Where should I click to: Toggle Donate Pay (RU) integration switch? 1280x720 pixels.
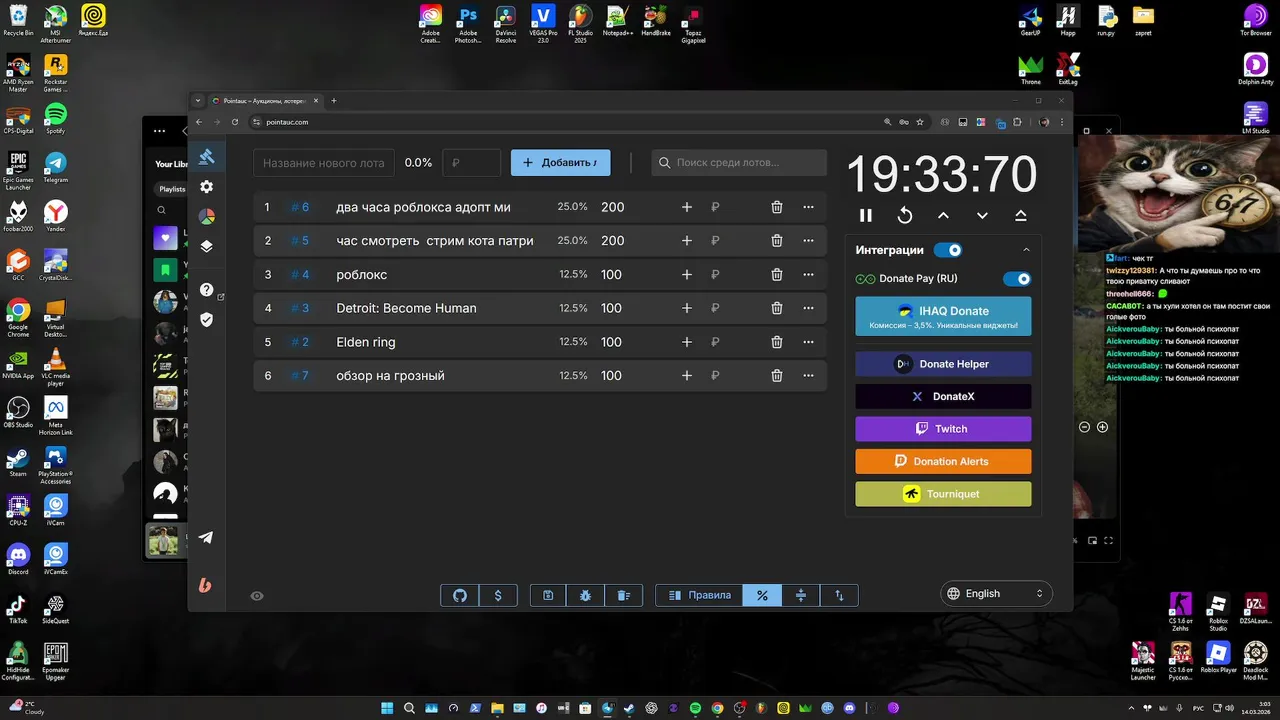[1017, 279]
